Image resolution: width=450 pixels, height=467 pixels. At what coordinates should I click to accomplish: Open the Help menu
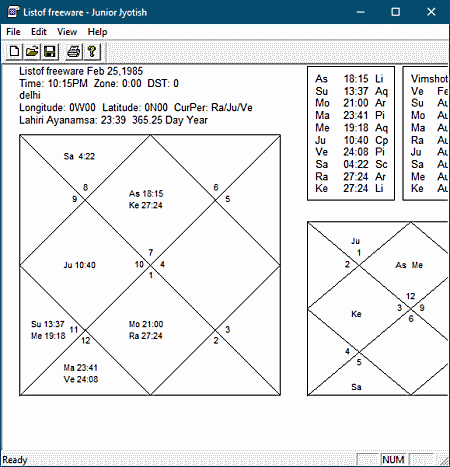click(97, 32)
